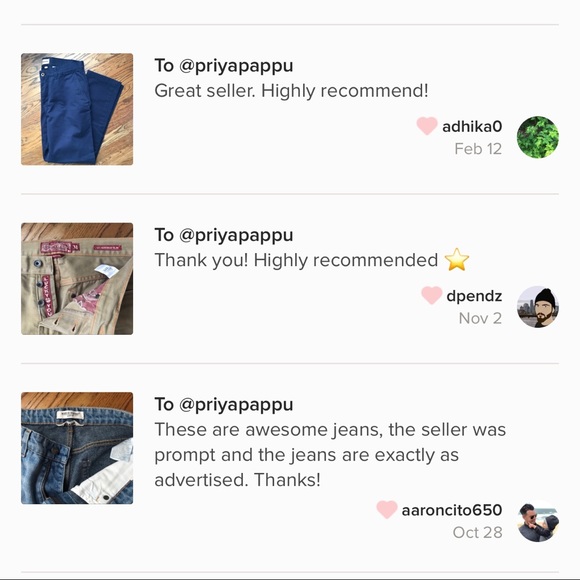Click the gold star emoji in review
580x580 pixels.
click(457, 260)
